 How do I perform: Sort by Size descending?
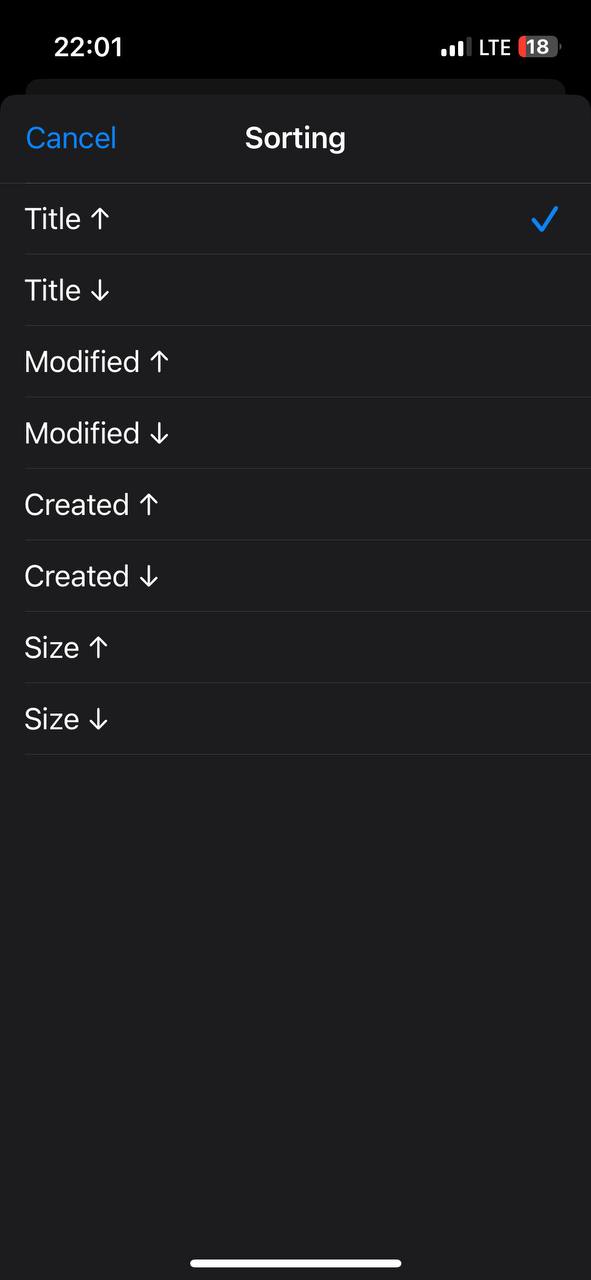point(295,719)
